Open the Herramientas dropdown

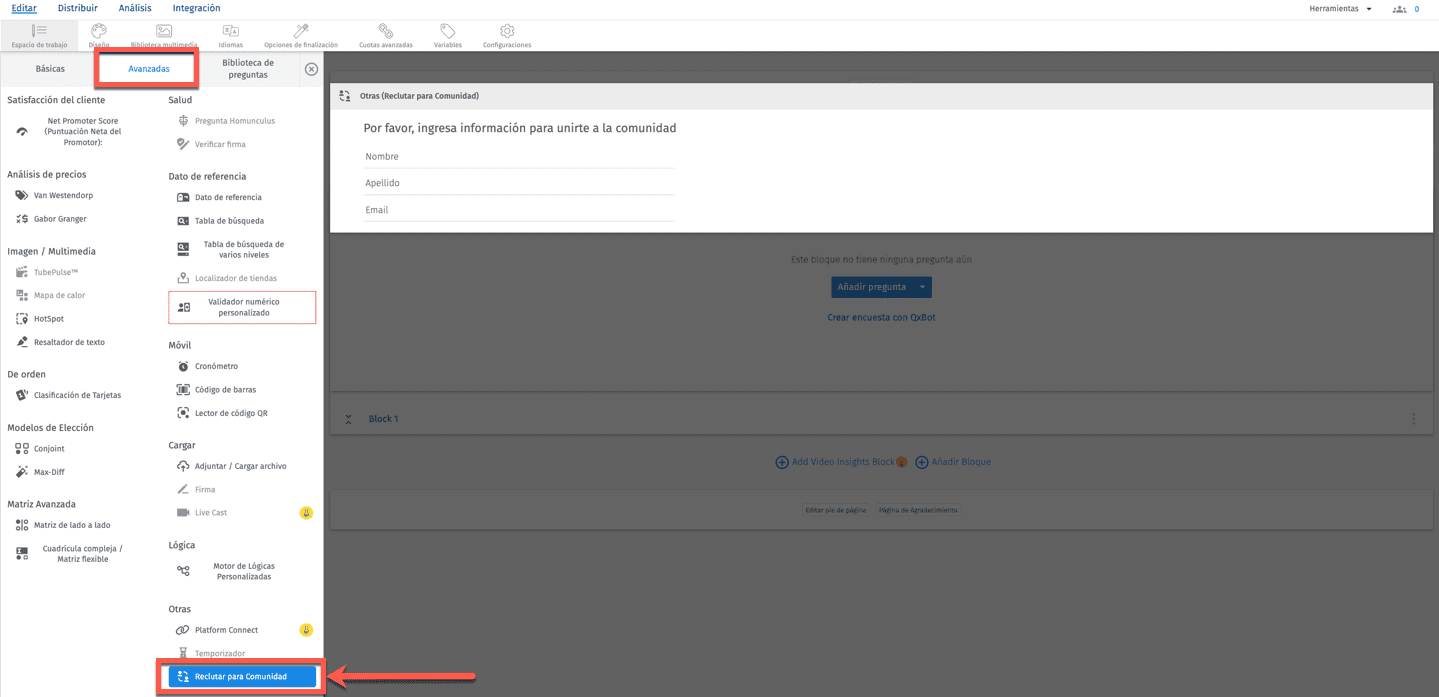point(1340,8)
